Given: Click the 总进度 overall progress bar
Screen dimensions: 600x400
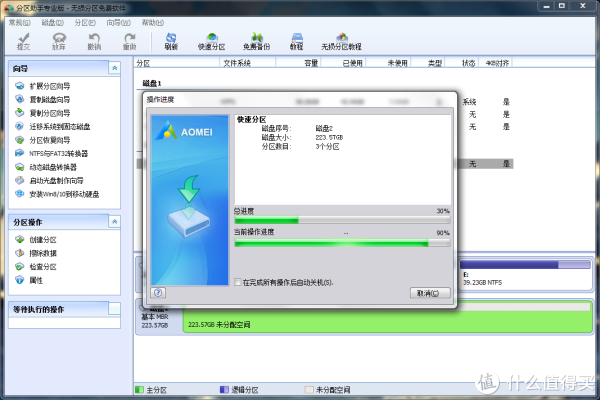Looking at the screenshot, I should 342,220.
